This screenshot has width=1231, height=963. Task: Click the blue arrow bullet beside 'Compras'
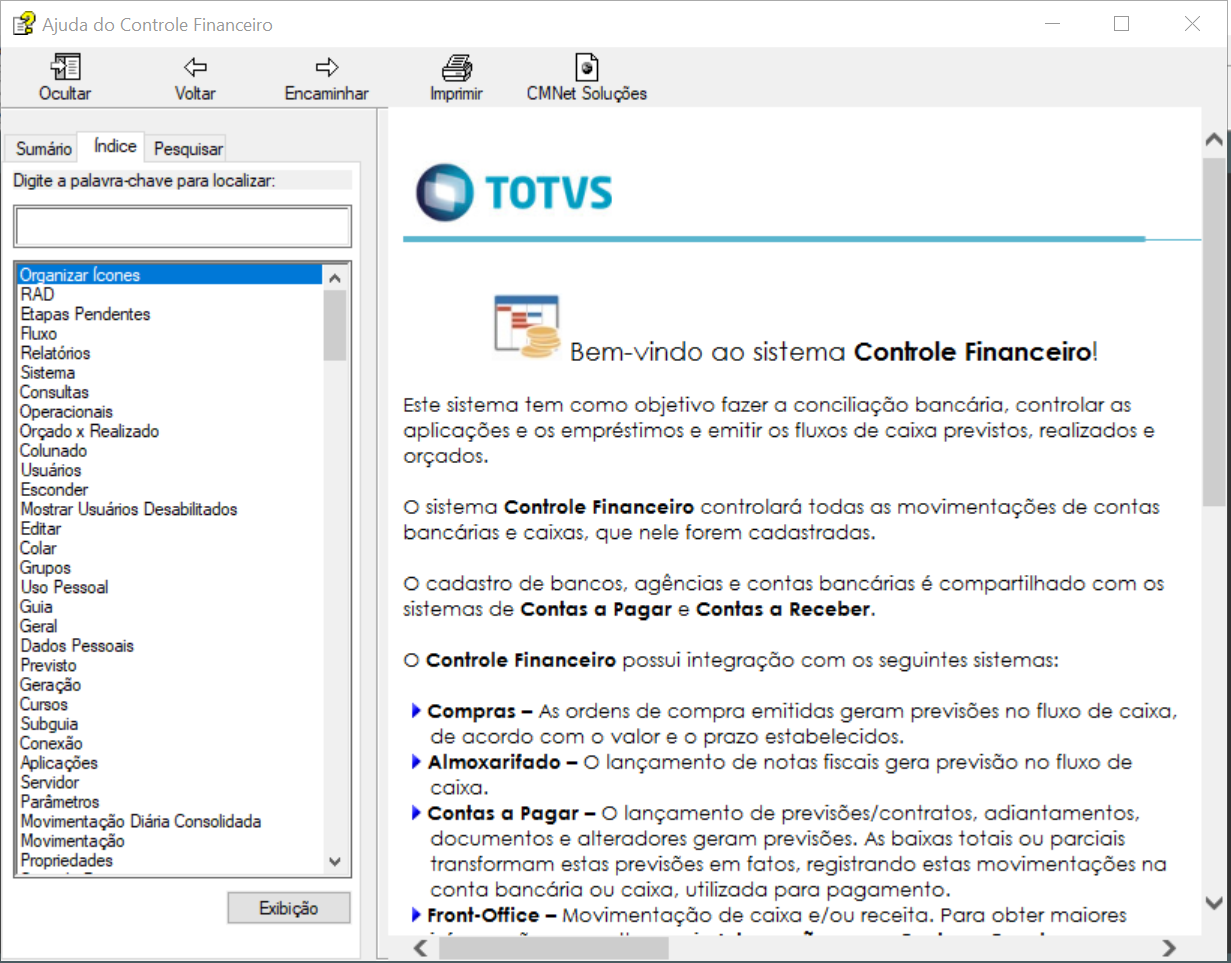click(416, 711)
